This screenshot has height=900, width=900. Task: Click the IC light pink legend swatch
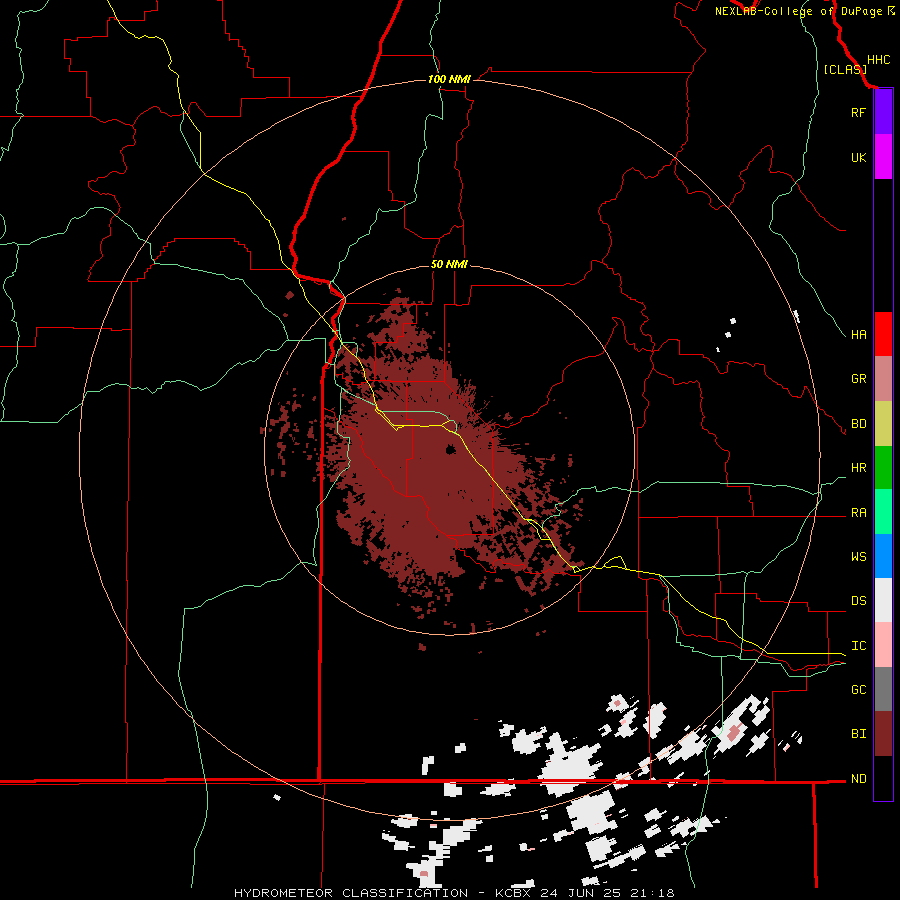(883, 645)
